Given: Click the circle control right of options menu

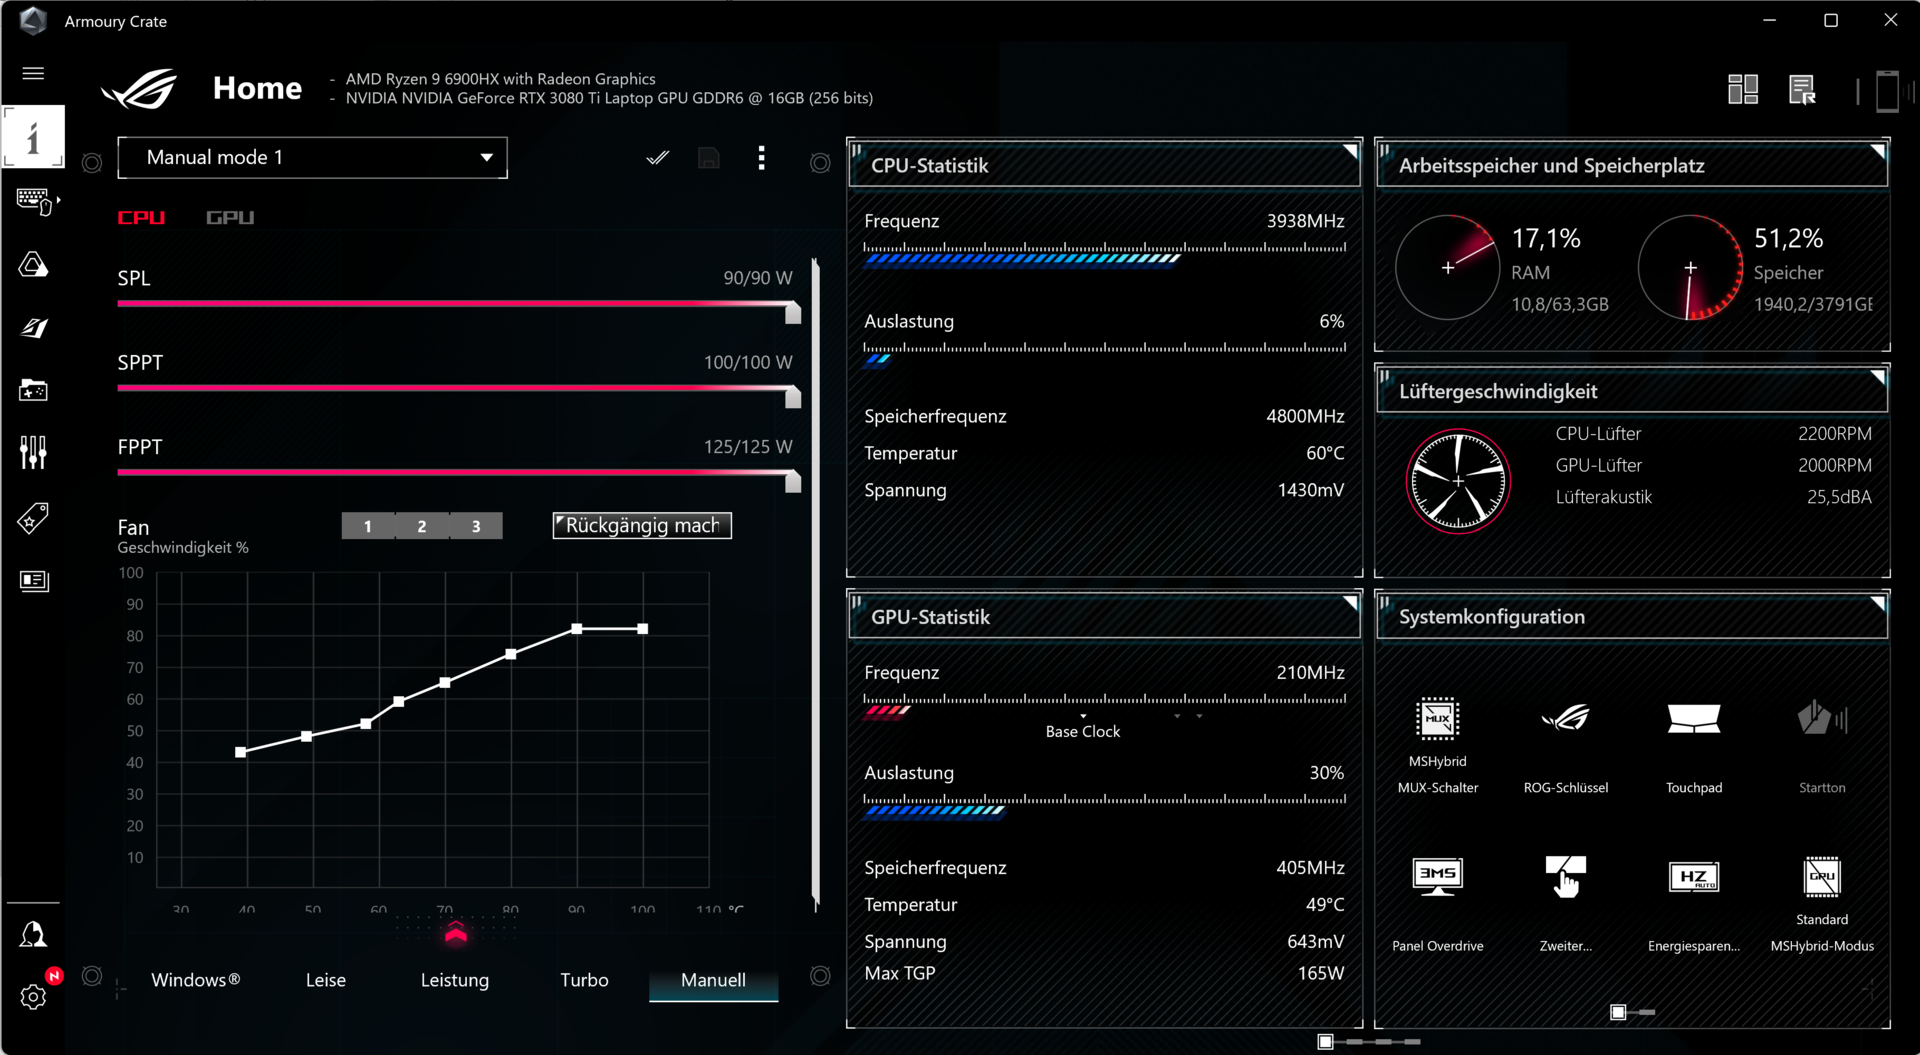Looking at the screenshot, I should (820, 163).
